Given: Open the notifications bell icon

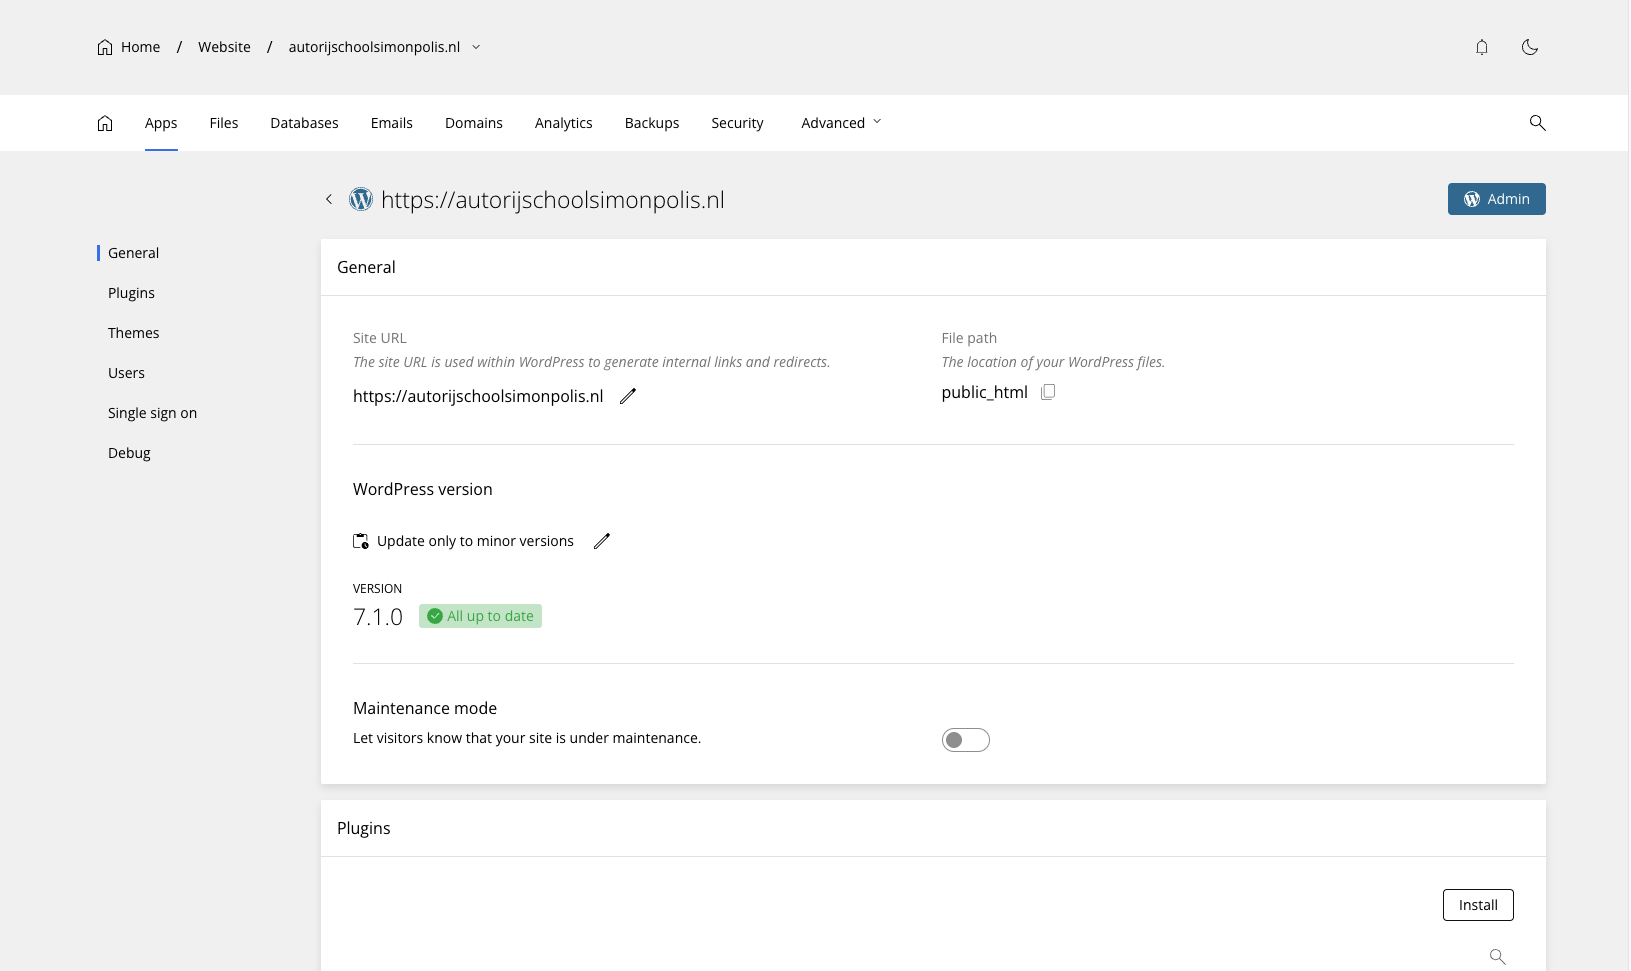Looking at the screenshot, I should click(x=1482, y=47).
